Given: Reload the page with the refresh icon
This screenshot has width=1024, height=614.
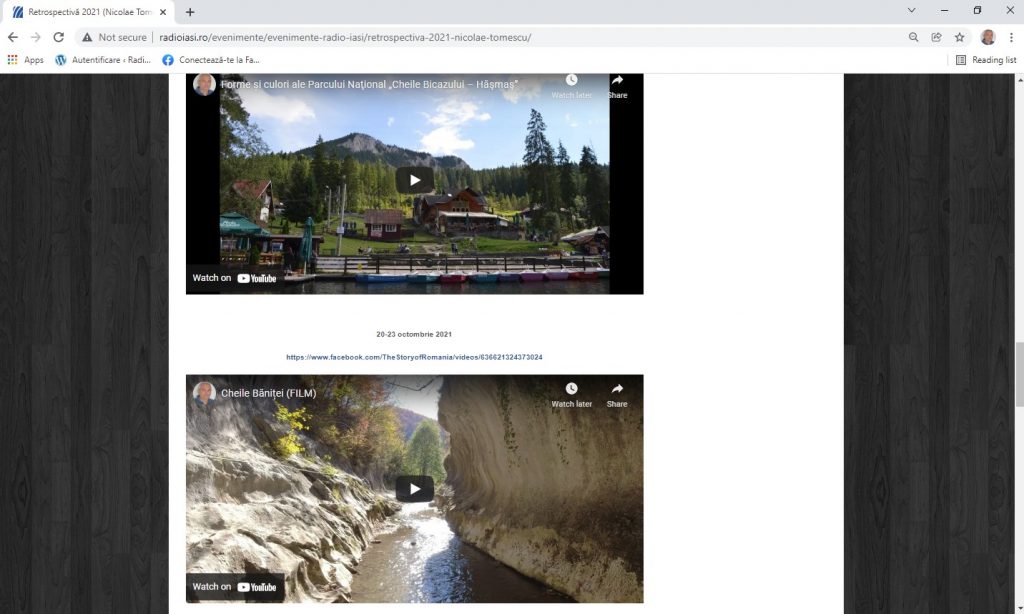Looking at the screenshot, I should 58,37.
